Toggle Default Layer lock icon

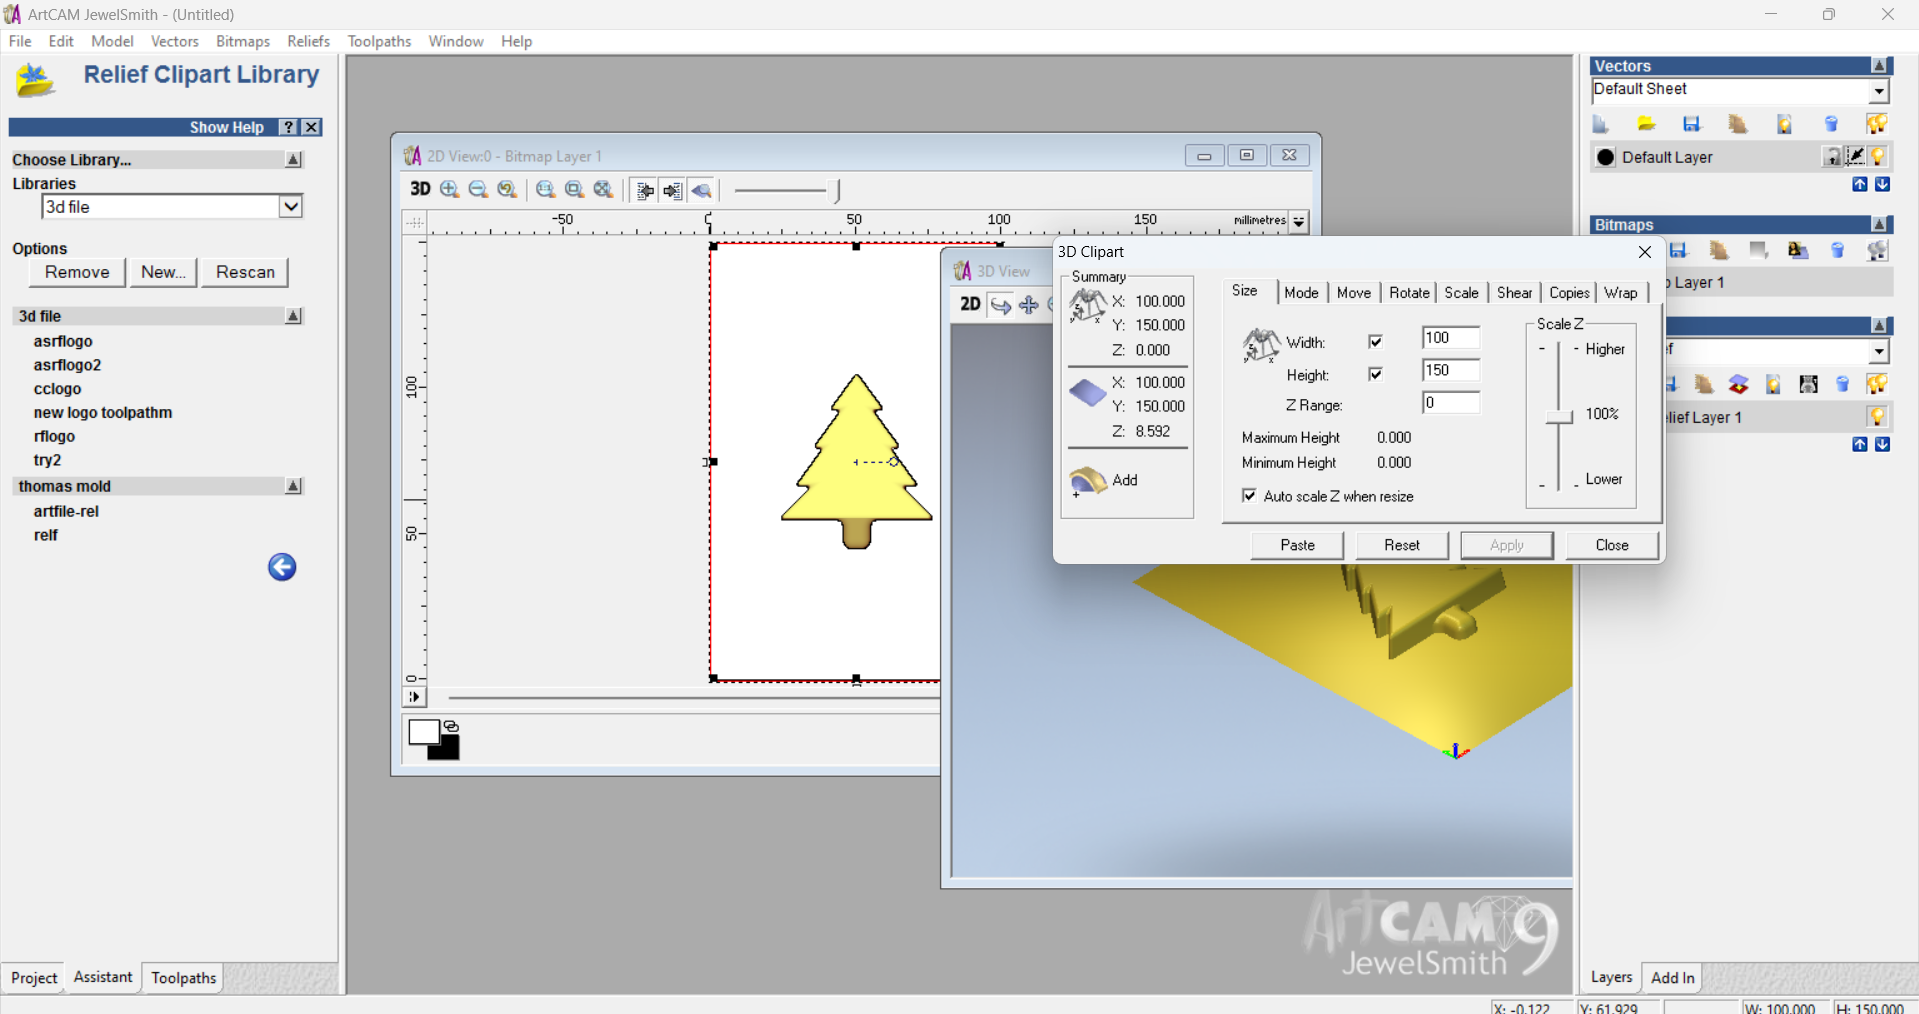click(x=1833, y=157)
